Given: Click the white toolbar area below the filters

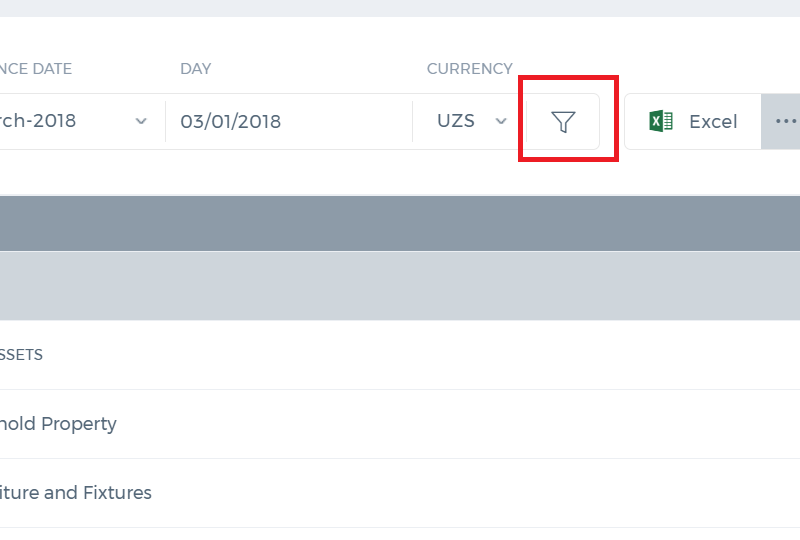Looking at the screenshot, I should (400, 174).
